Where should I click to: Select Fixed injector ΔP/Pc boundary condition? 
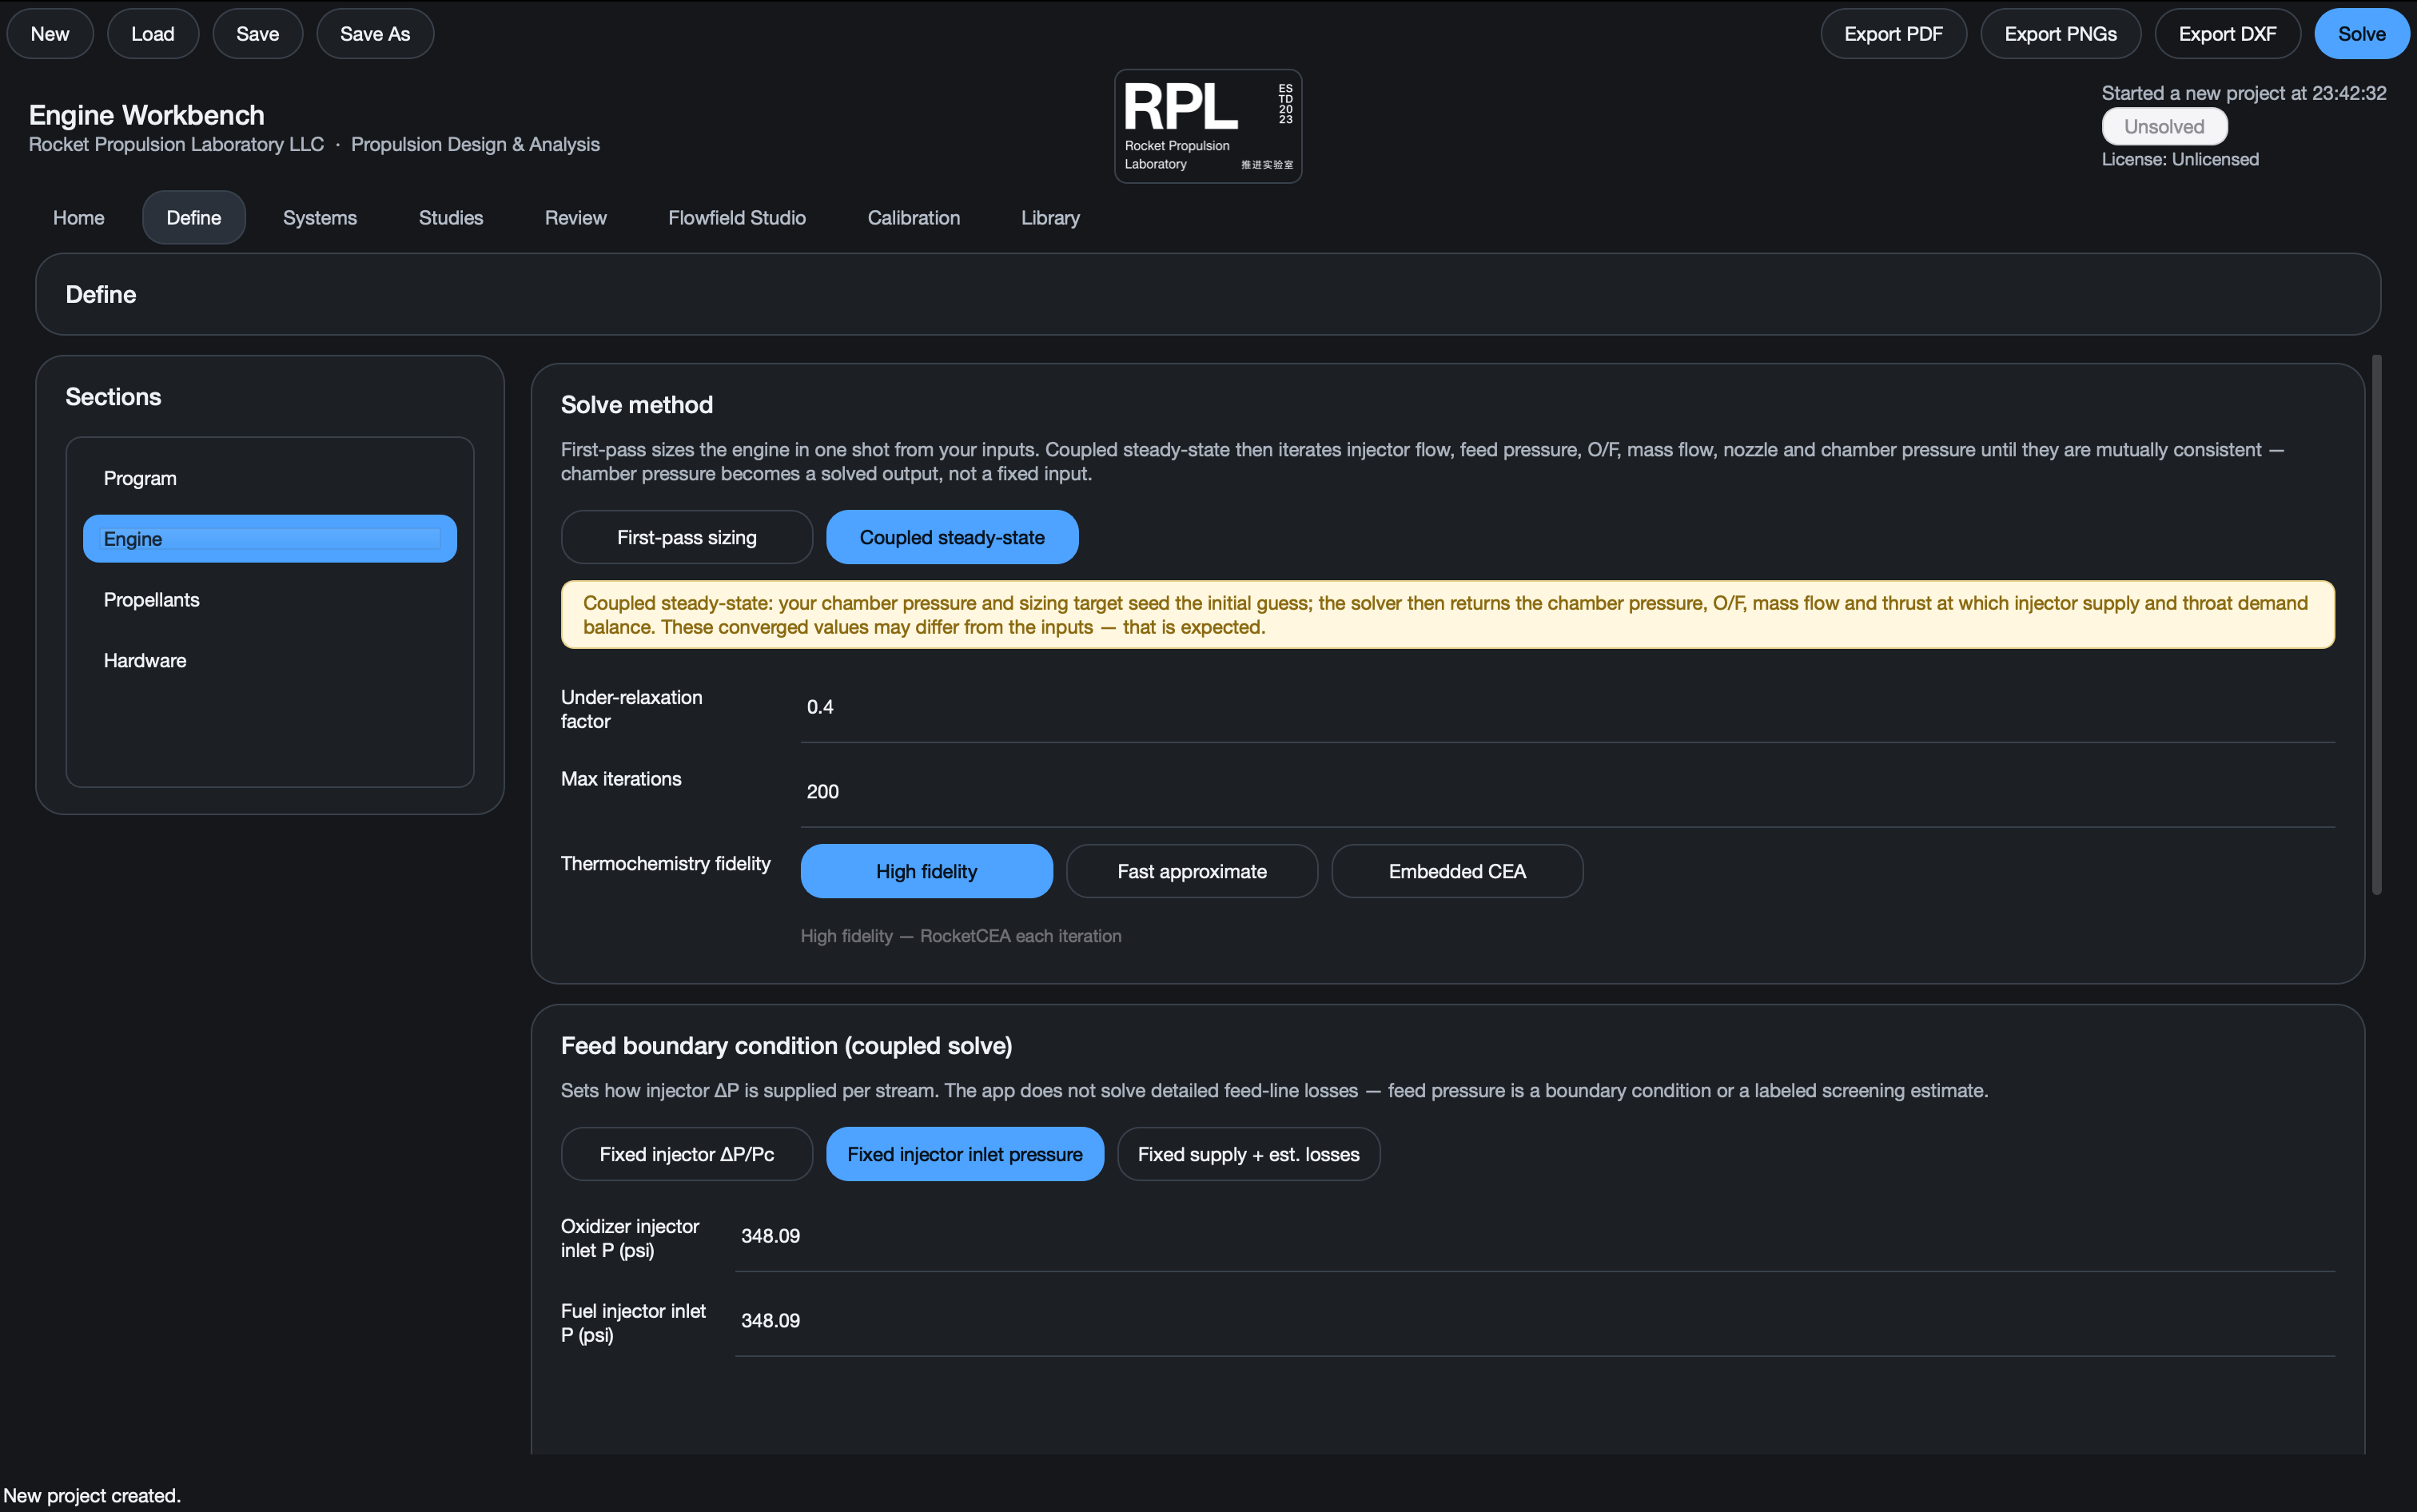click(687, 1154)
